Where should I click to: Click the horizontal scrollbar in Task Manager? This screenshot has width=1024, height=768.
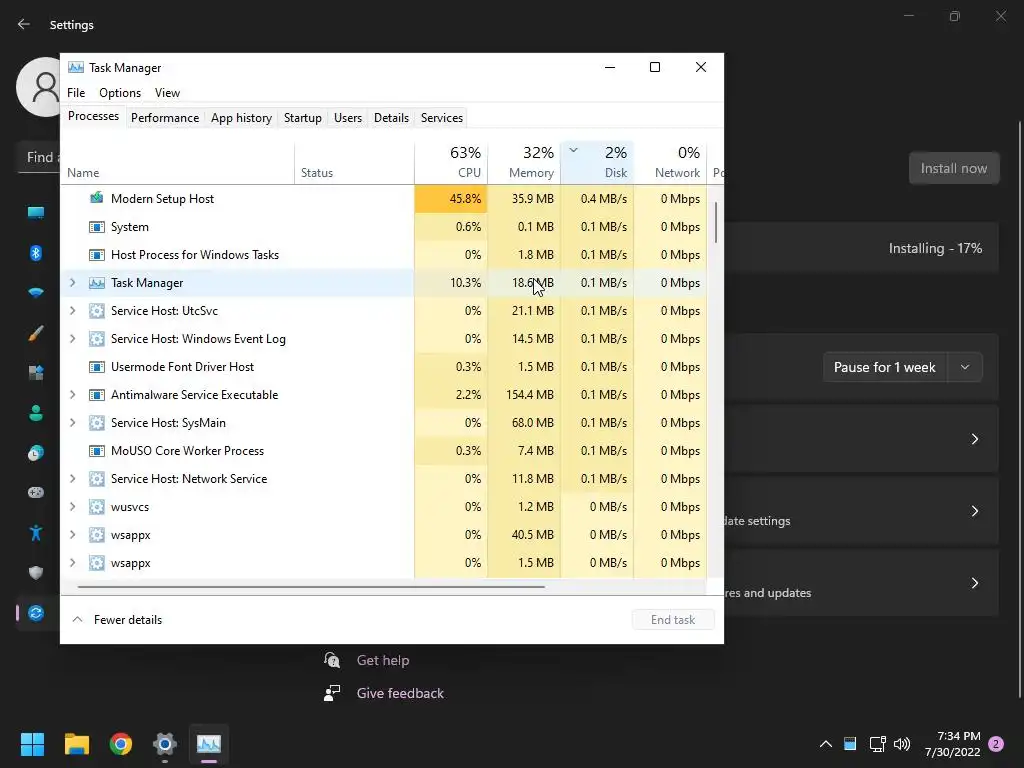click(311, 586)
